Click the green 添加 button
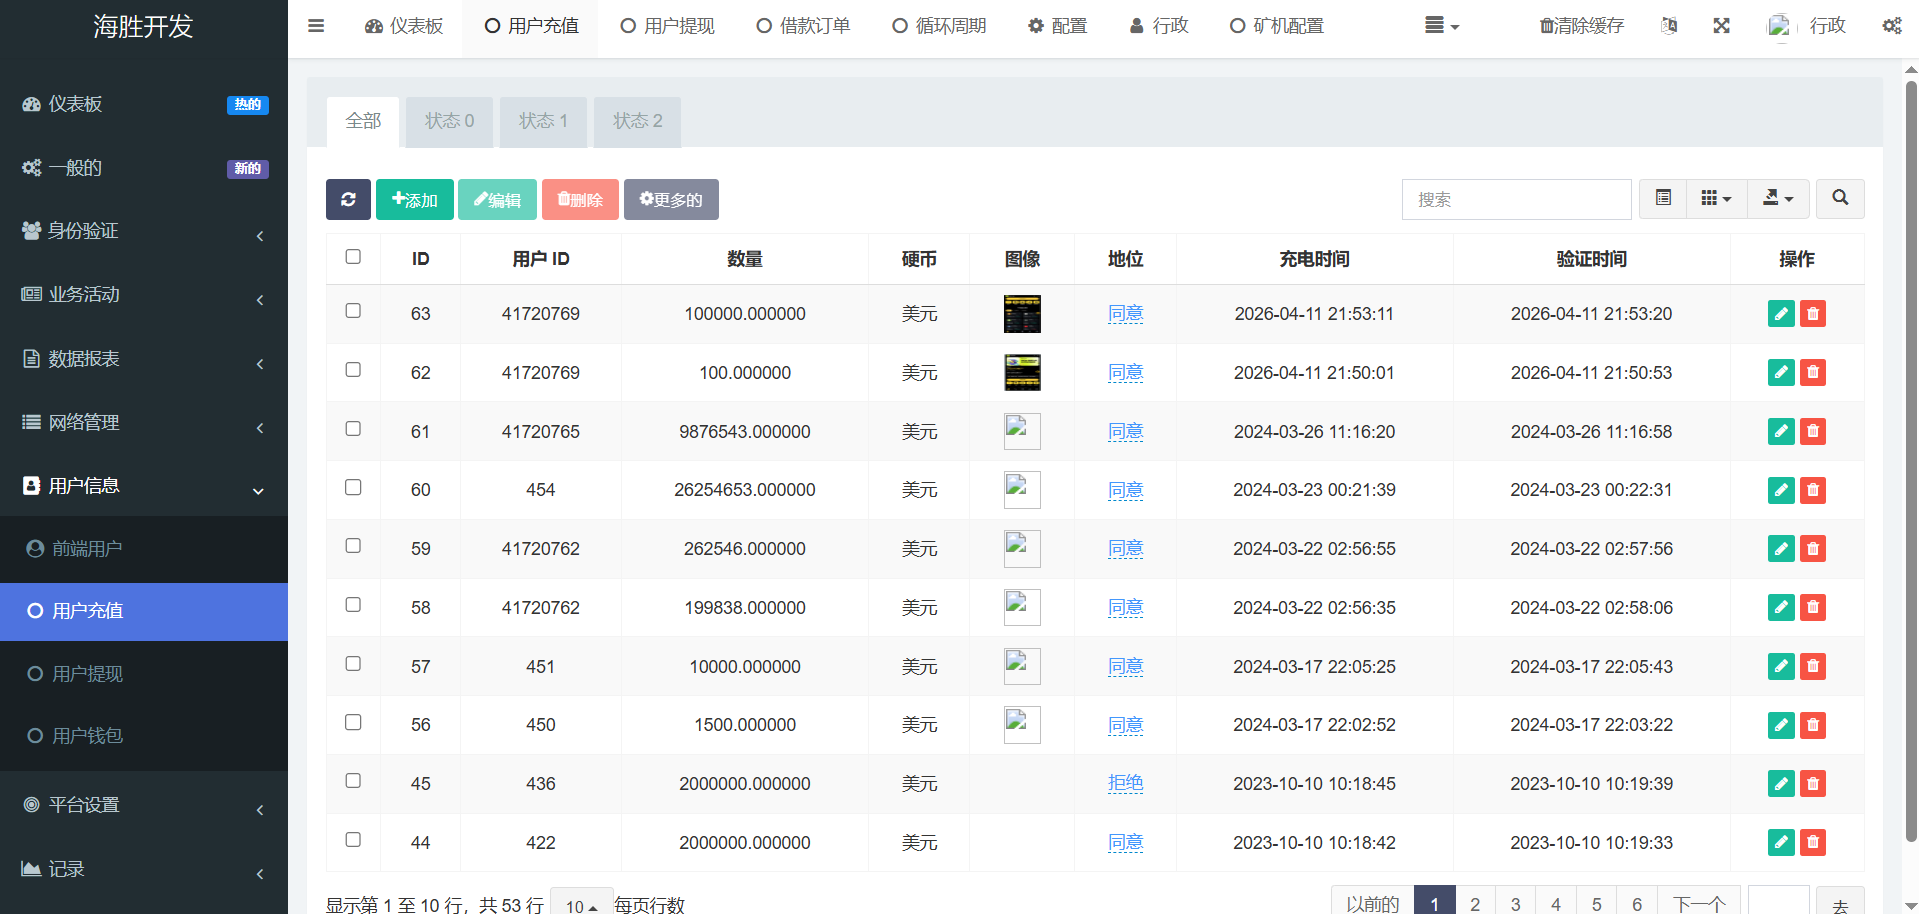Viewport: 1919px width, 914px height. (415, 200)
